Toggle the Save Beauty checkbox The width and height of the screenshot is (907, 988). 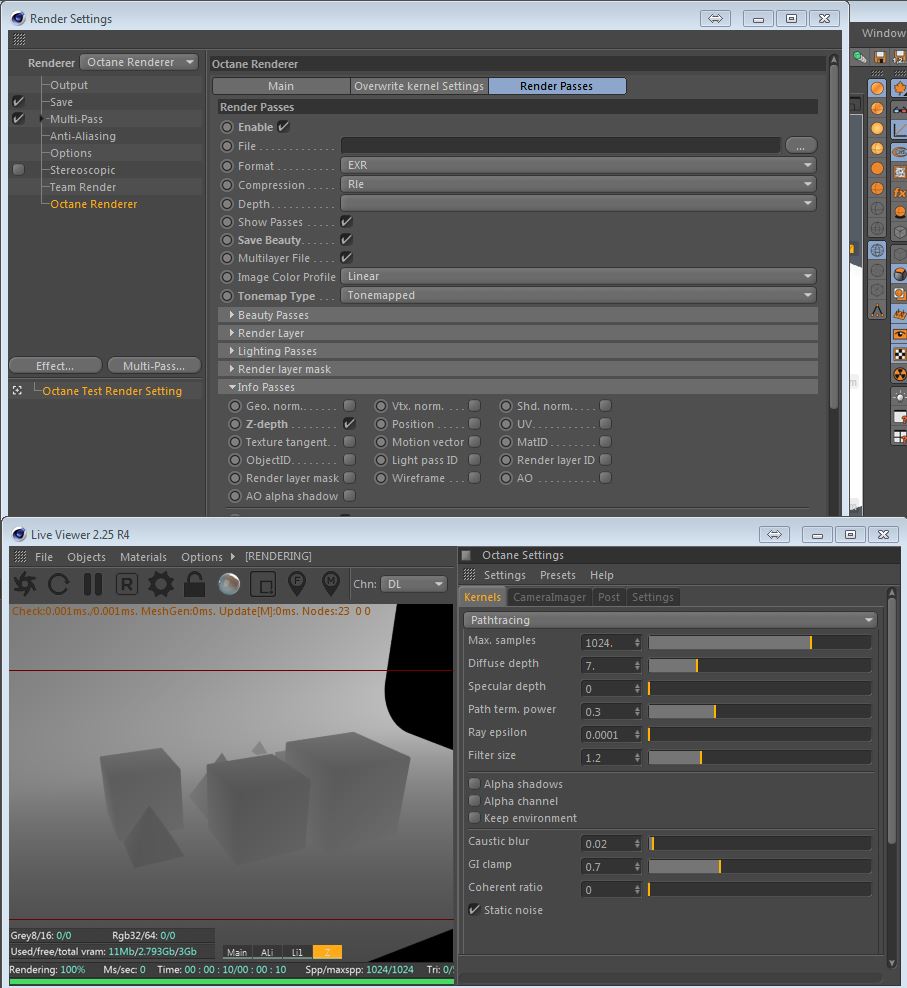click(346, 240)
